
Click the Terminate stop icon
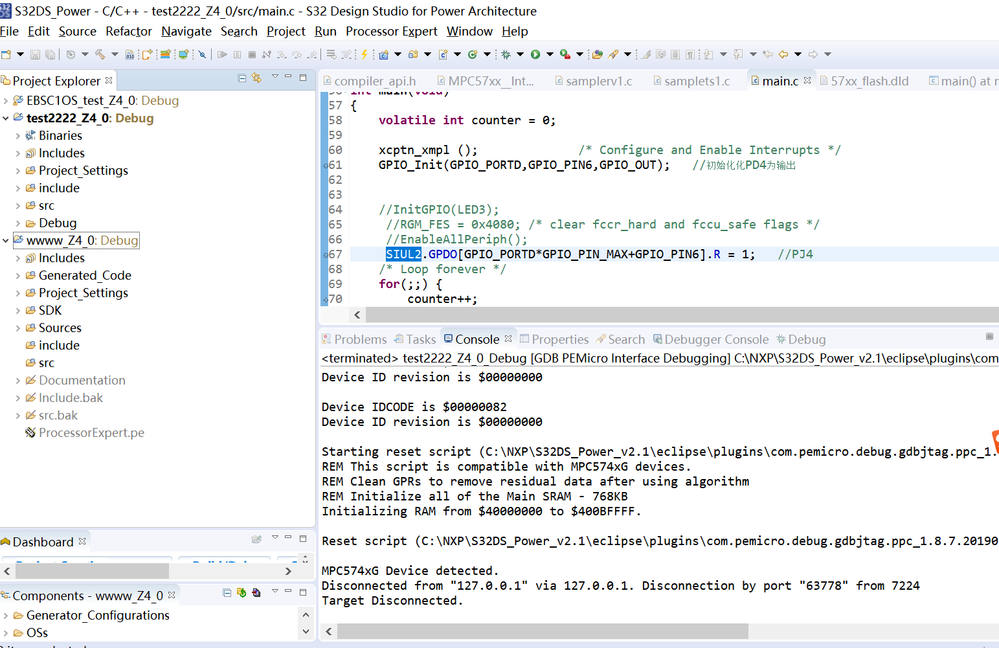252,55
